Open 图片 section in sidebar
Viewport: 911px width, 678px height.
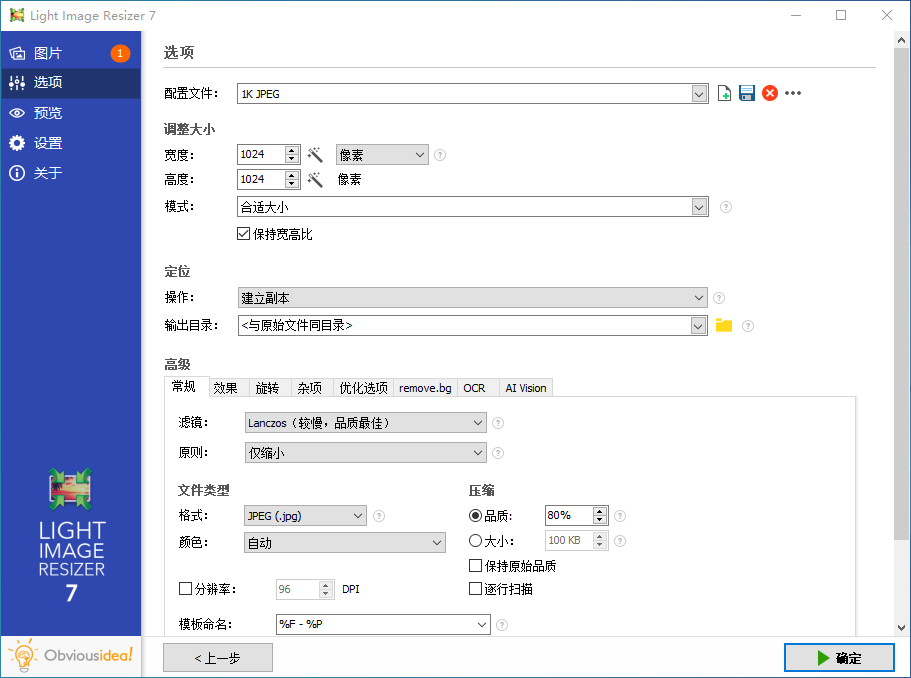click(70, 53)
